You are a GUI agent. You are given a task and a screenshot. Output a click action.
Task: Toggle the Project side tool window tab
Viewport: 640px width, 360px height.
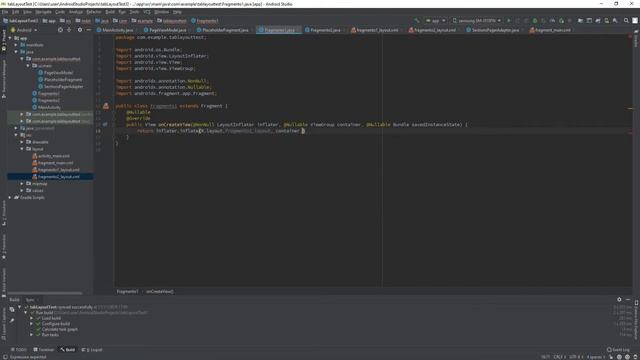pos(4,41)
